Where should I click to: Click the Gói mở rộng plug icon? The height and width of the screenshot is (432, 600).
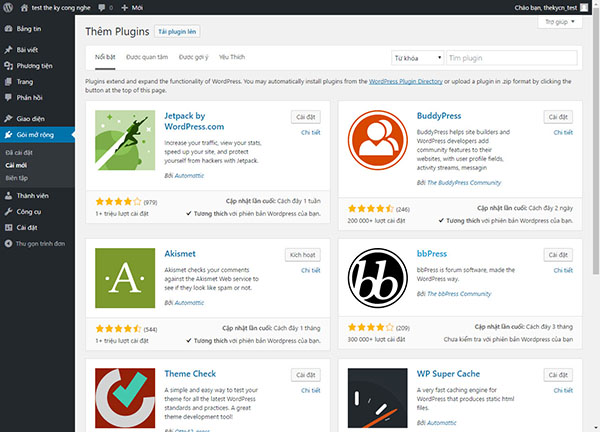click(8, 135)
